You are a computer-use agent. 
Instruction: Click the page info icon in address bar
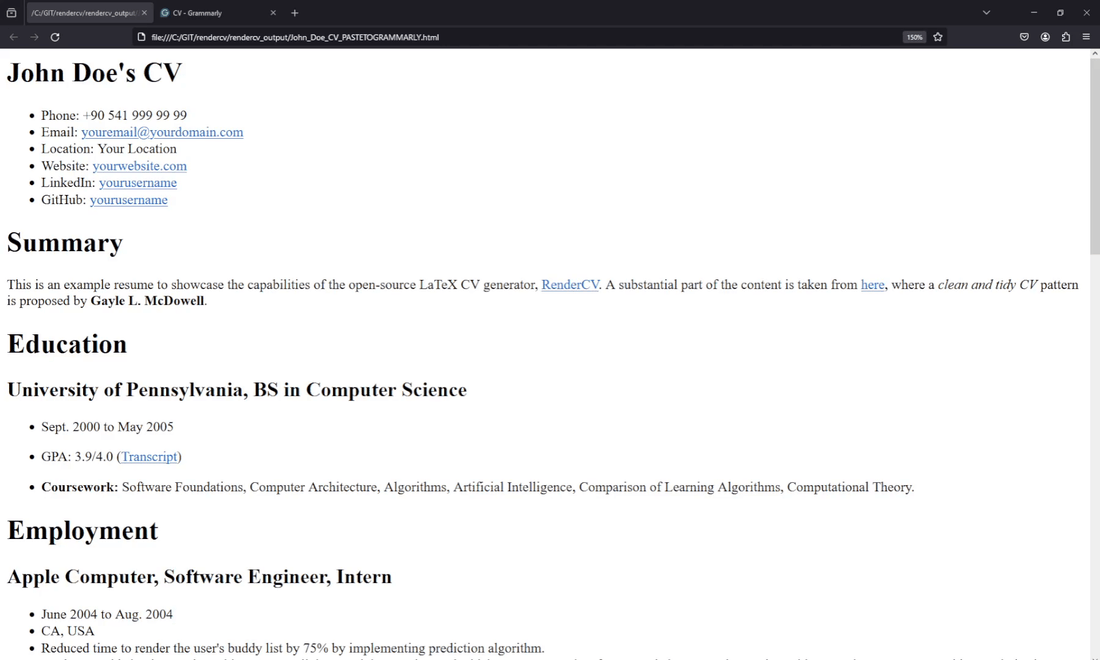(x=141, y=36)
